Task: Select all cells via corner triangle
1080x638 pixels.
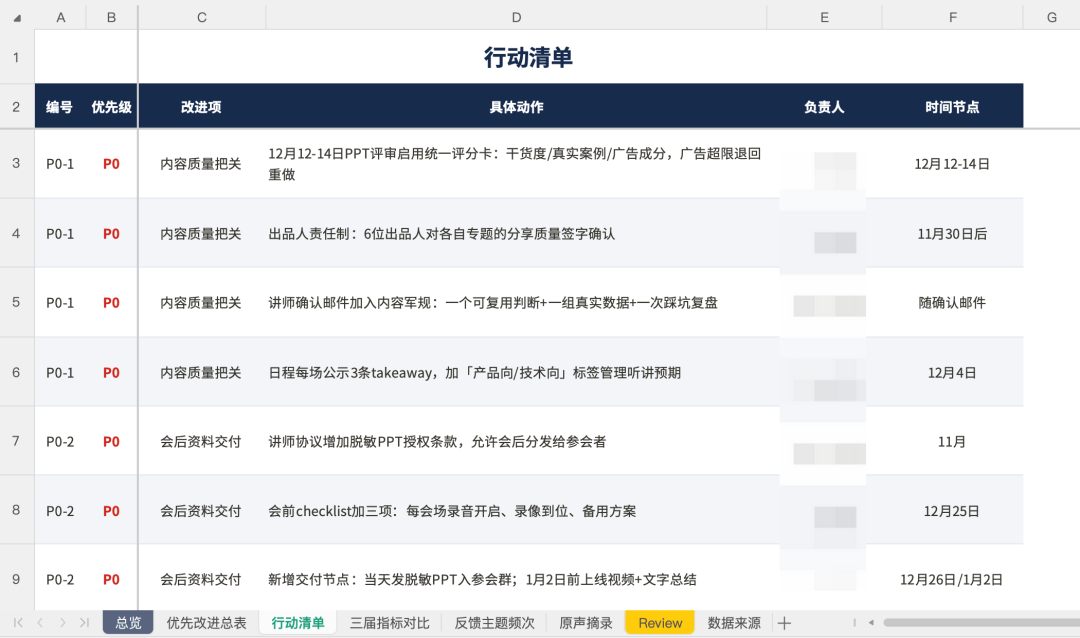Action: 17,18
